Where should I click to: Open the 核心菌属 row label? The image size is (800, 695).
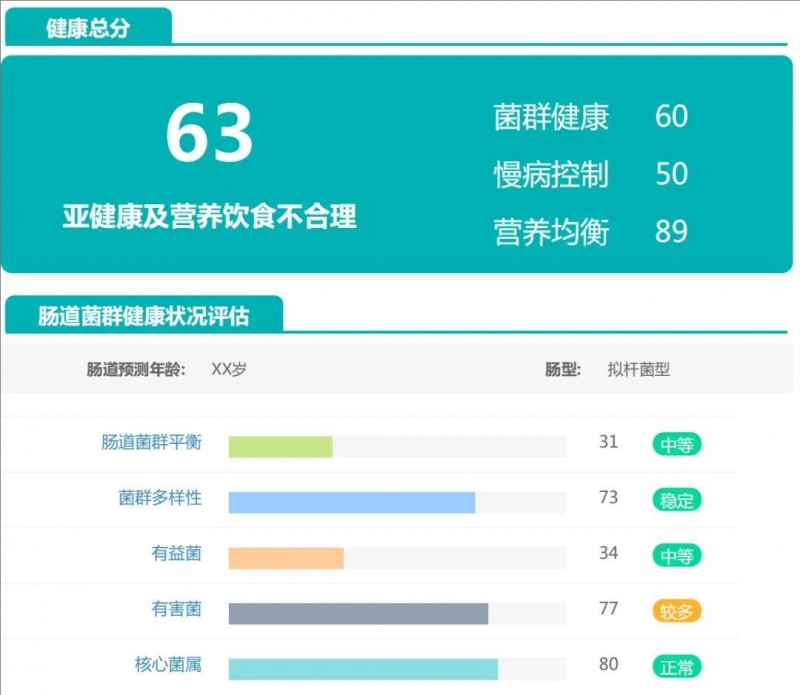(x=168, y=664)
